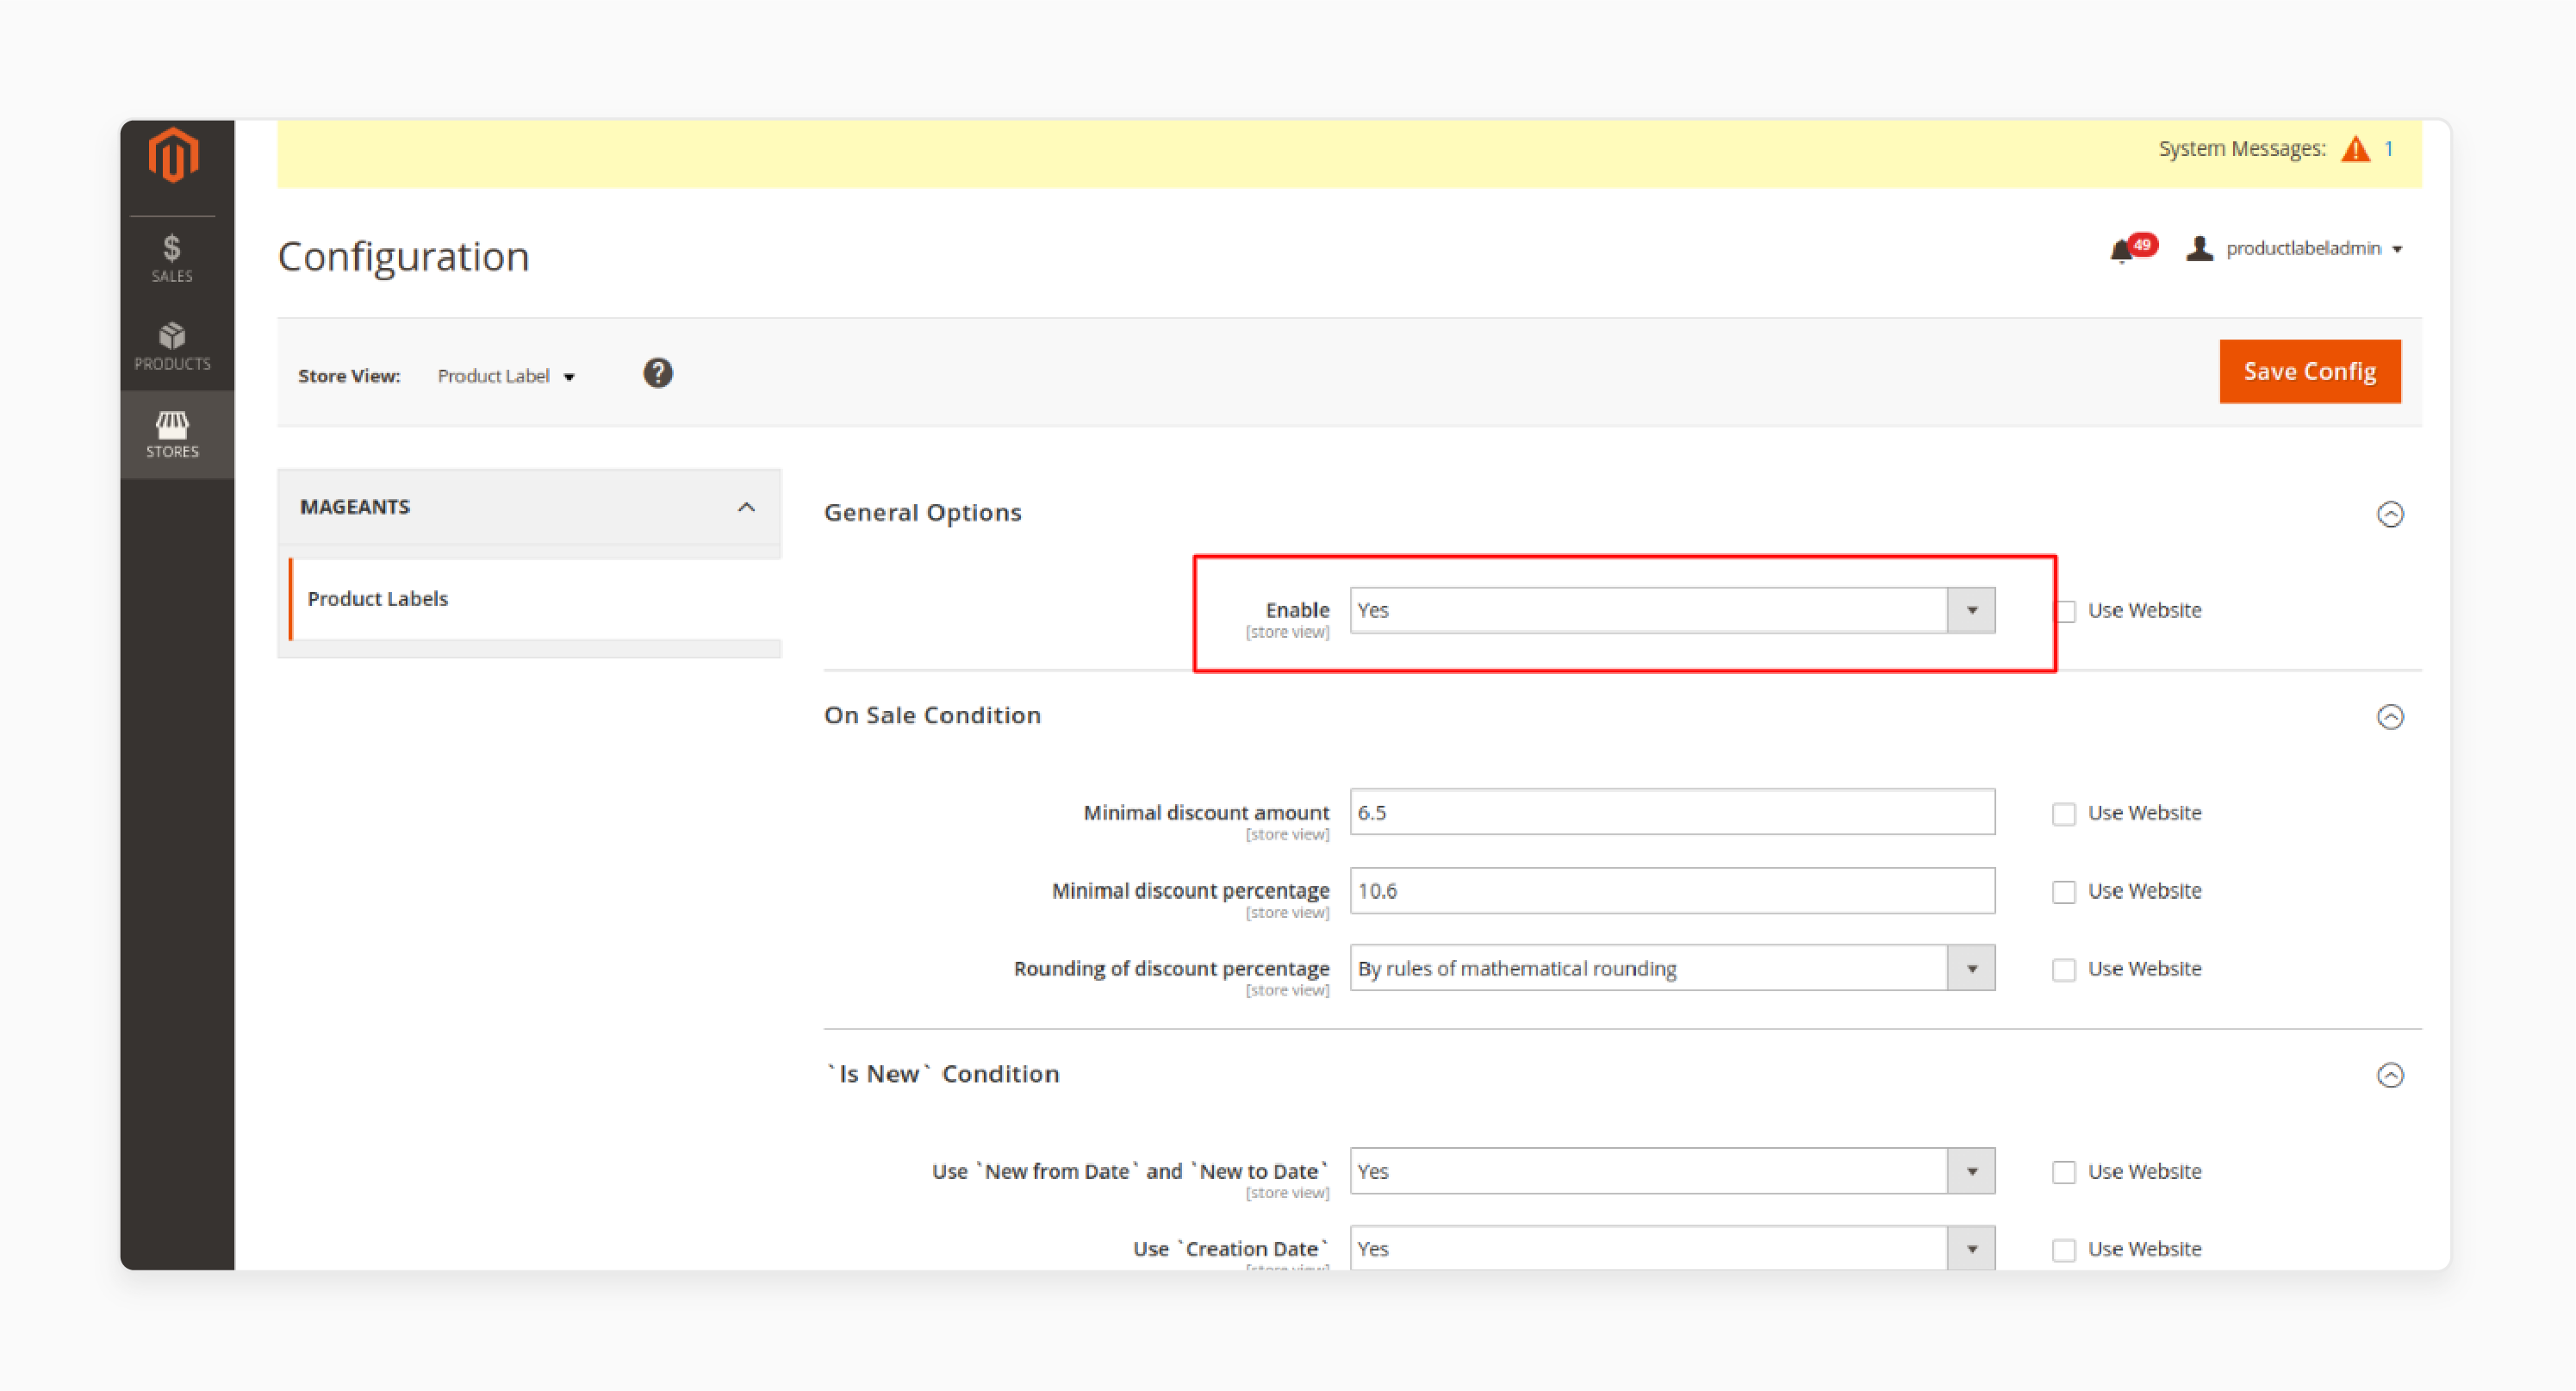
Task: Click the system messages warning triangle
Action: [x=2356, y=149]
